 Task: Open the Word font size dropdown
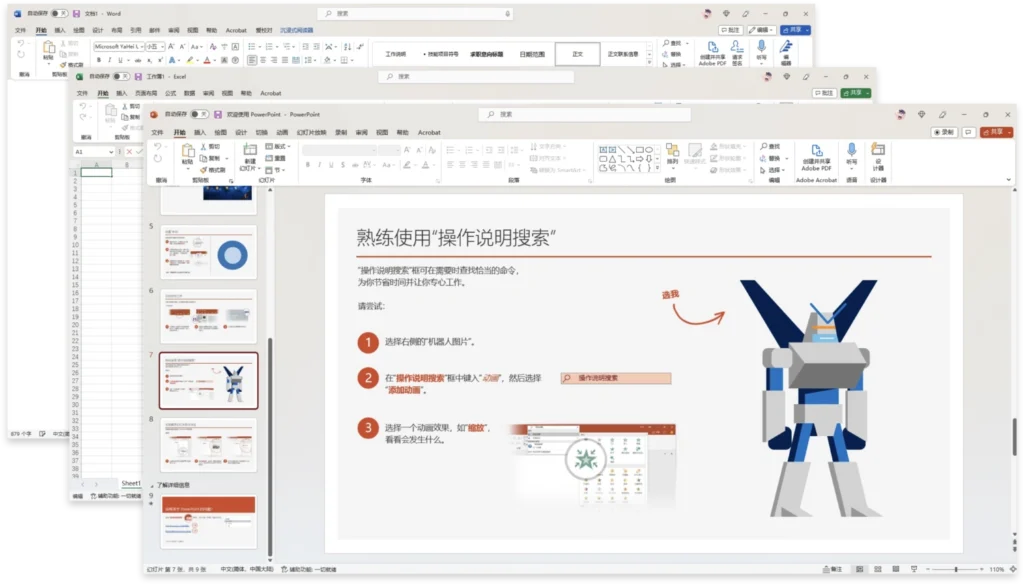(x=162, y=46)
